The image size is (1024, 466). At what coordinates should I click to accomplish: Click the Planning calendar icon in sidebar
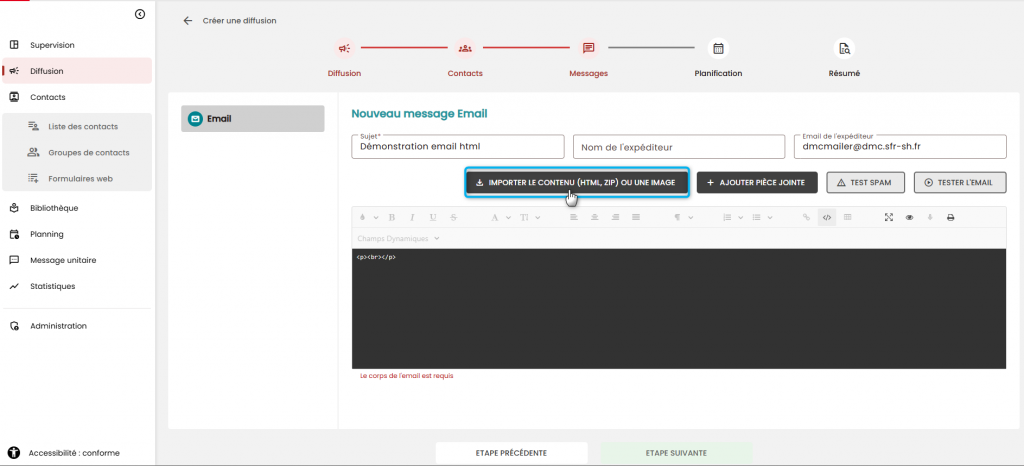tap(14, 234)
